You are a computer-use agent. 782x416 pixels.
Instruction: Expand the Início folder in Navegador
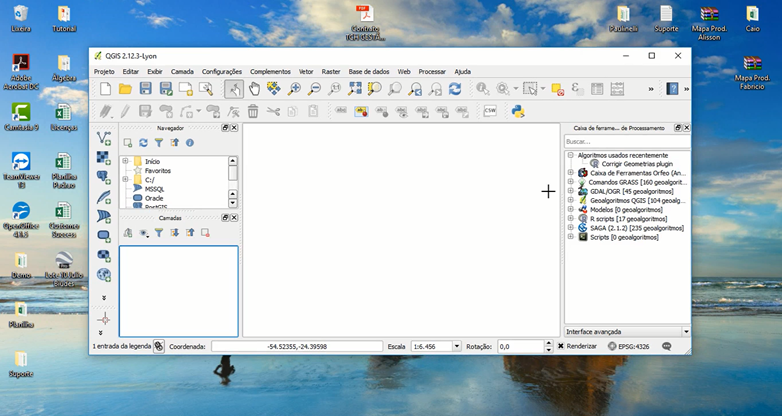point(125,161)
